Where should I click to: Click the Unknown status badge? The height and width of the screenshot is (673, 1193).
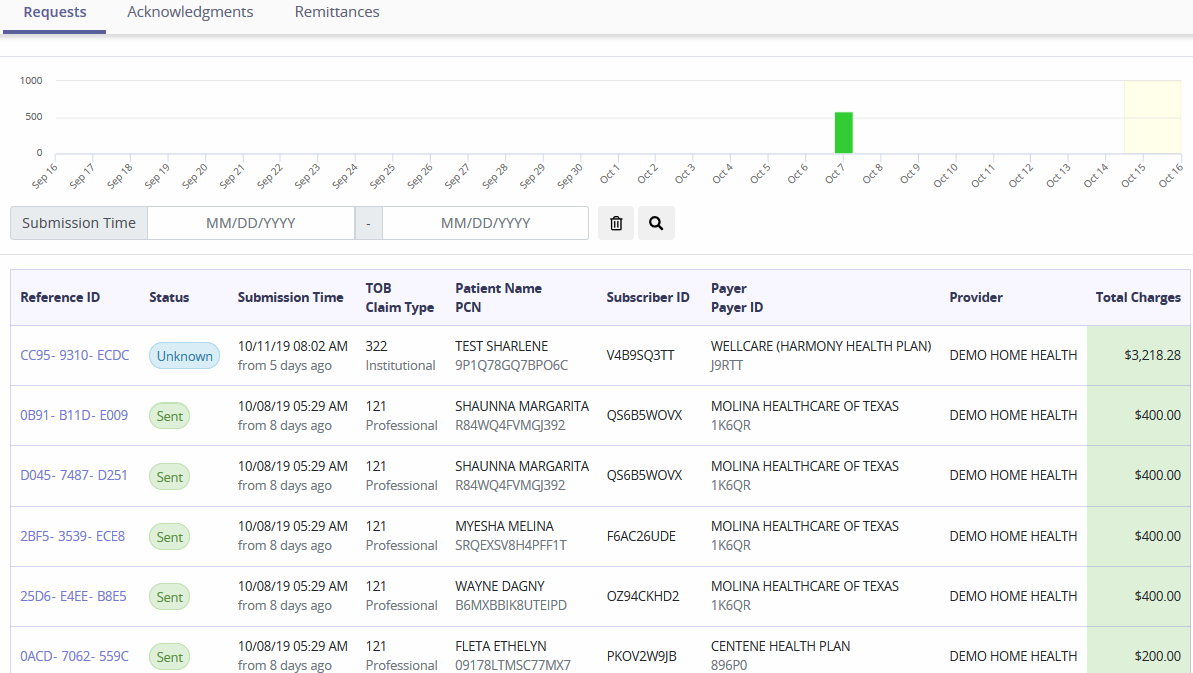[x=184, y=355]
